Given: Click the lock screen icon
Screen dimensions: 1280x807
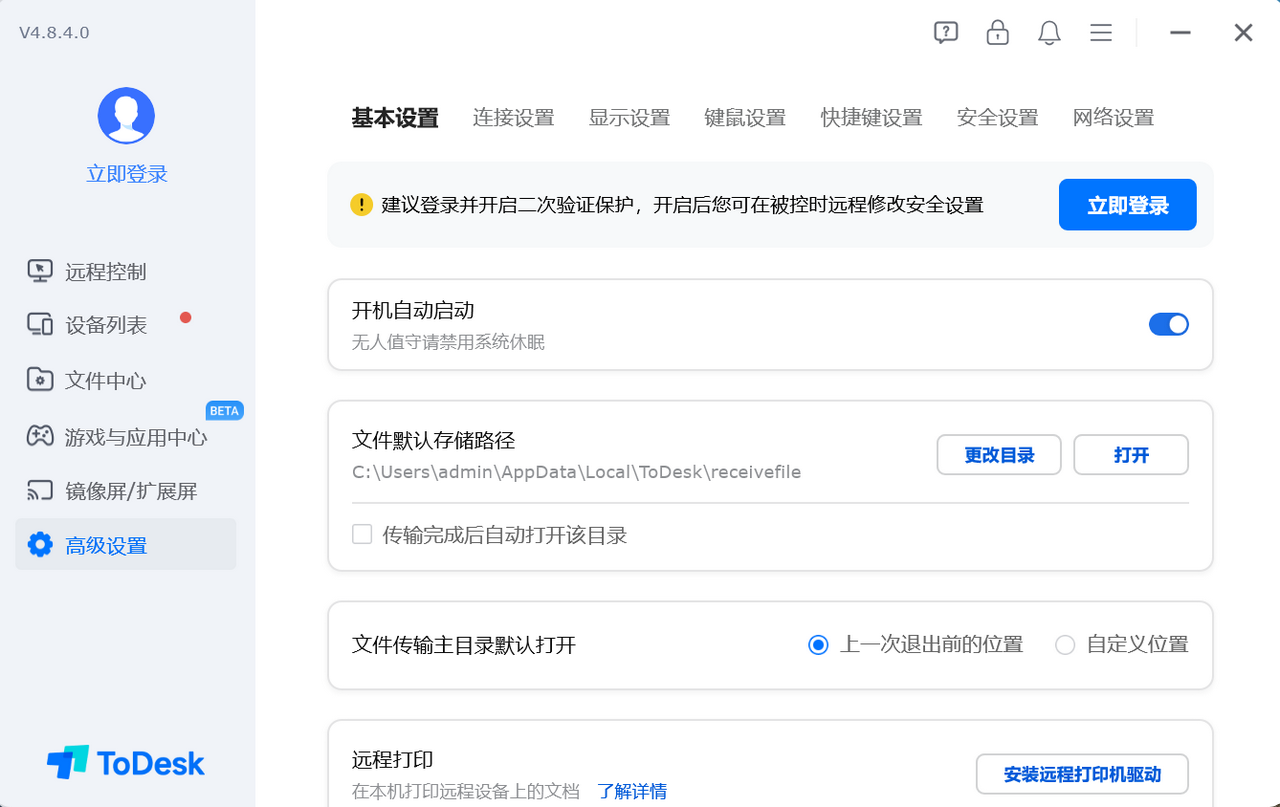Looking at the screenshot, I should point(997,32).
